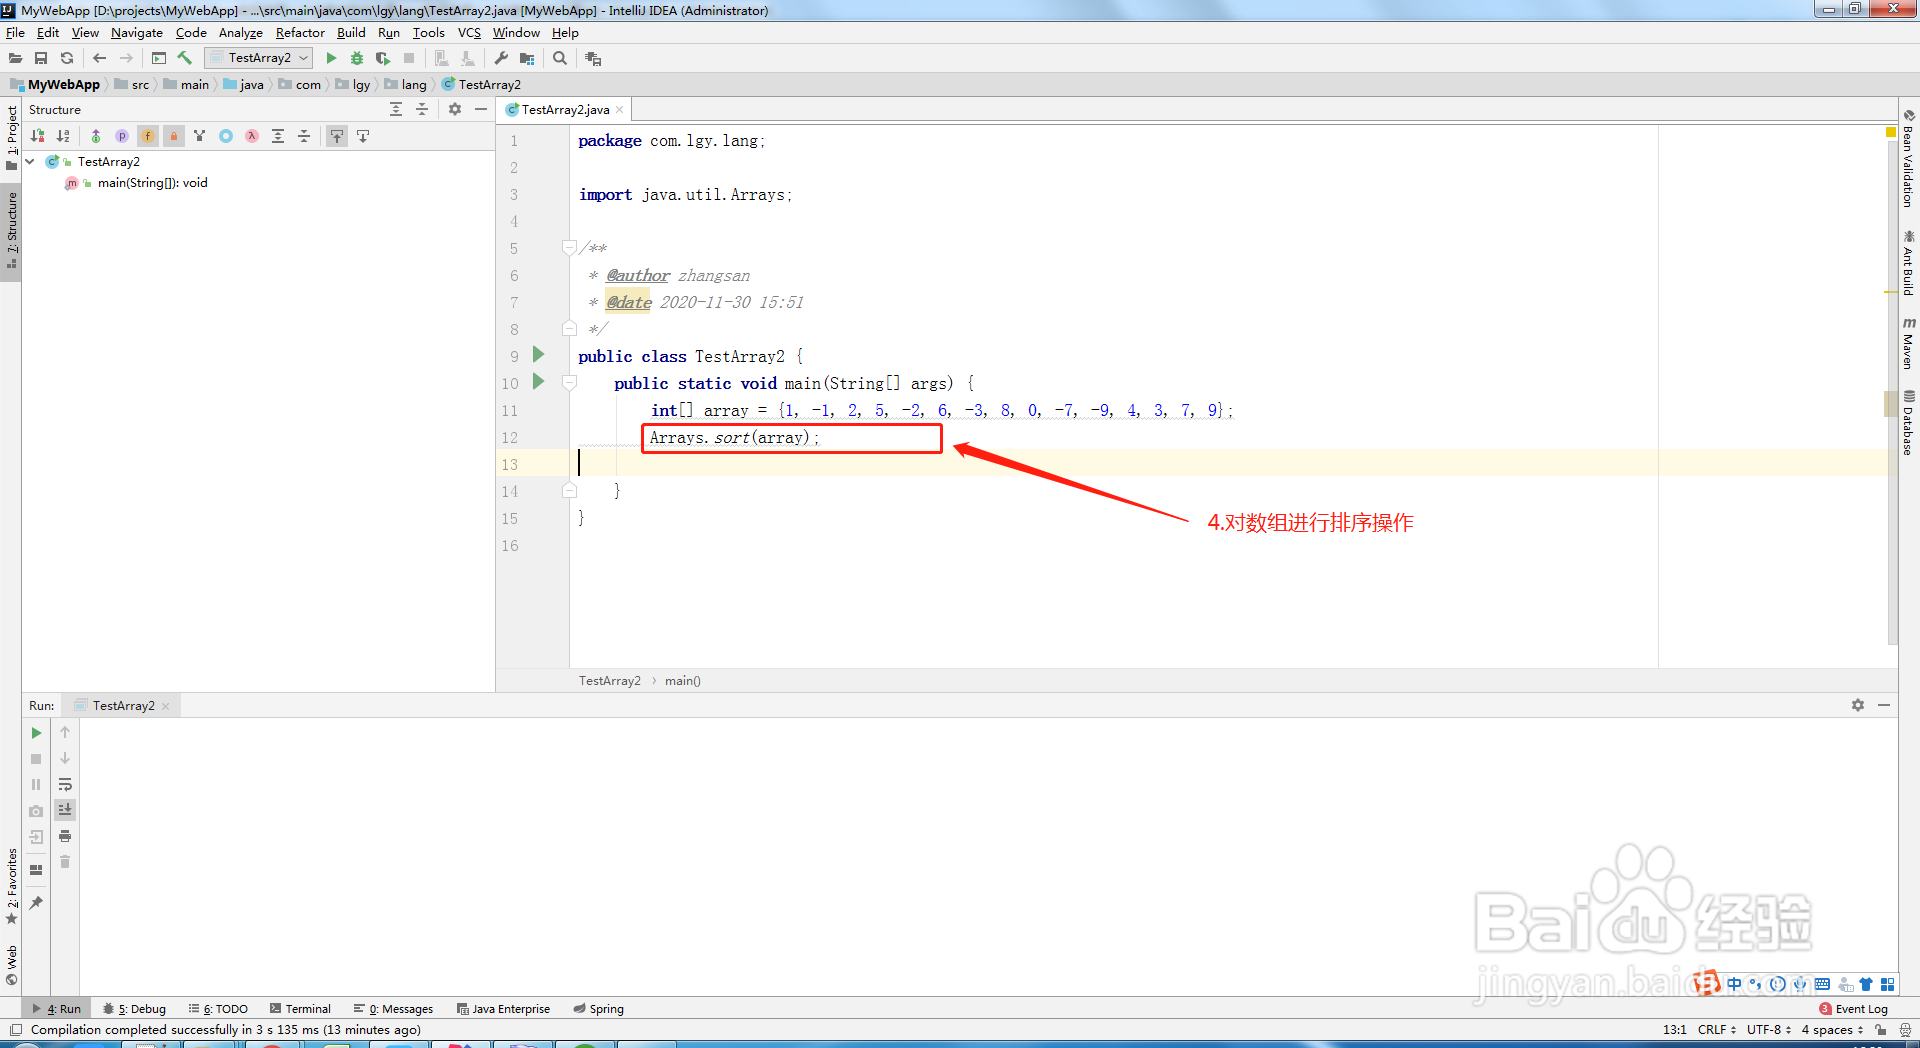This screenshot has height=1048, width=1920.
Task: Change UTF-8 file encoding in status bar
Action: tap(1768, 1029)
